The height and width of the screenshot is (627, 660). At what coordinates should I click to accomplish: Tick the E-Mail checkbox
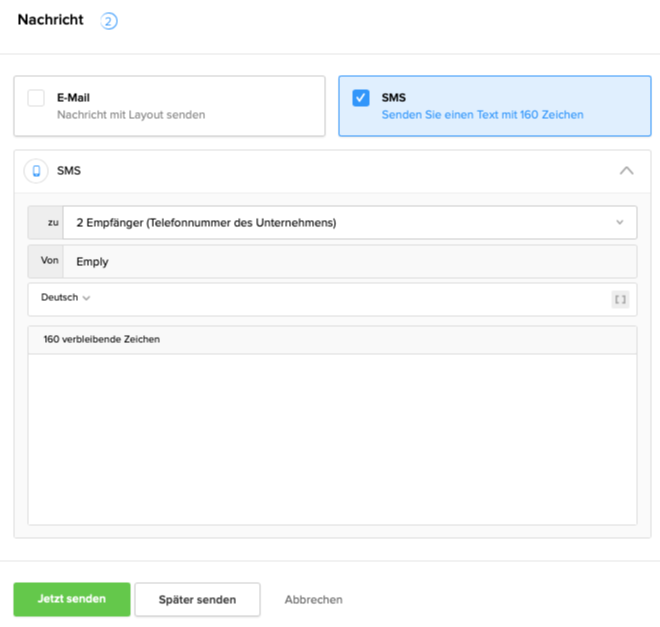(x=36, y=98)
